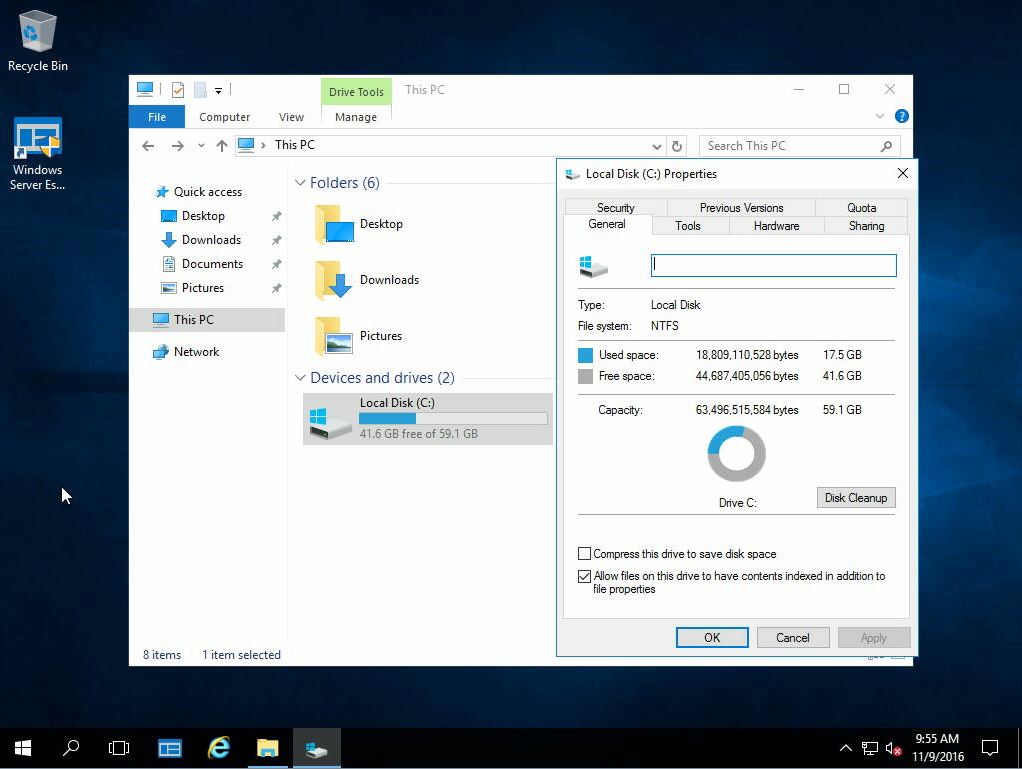
Task: Open Server Manager from the taskbar
Action: [x=170, y=748]
